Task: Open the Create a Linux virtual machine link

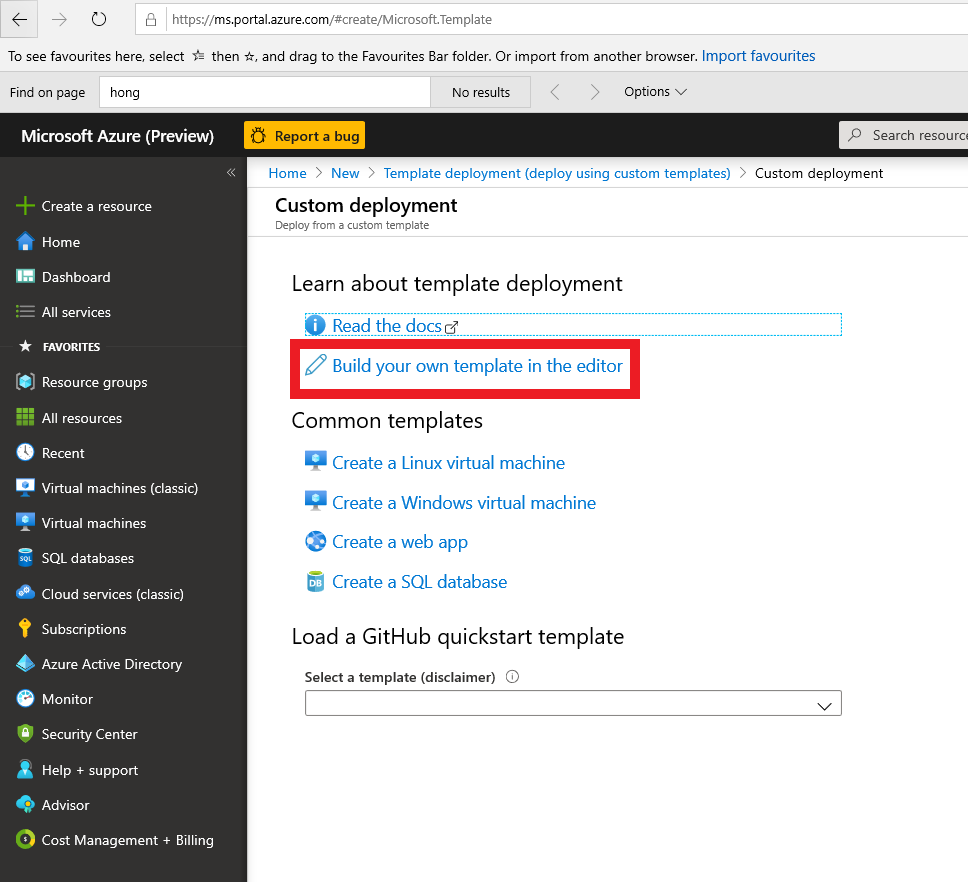Action: [448, 463]
